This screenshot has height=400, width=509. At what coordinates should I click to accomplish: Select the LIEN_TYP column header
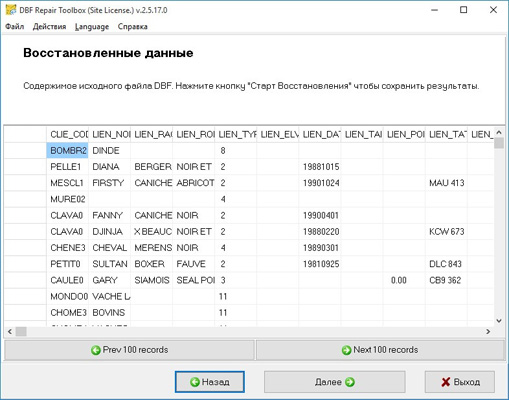pos(236,134)
